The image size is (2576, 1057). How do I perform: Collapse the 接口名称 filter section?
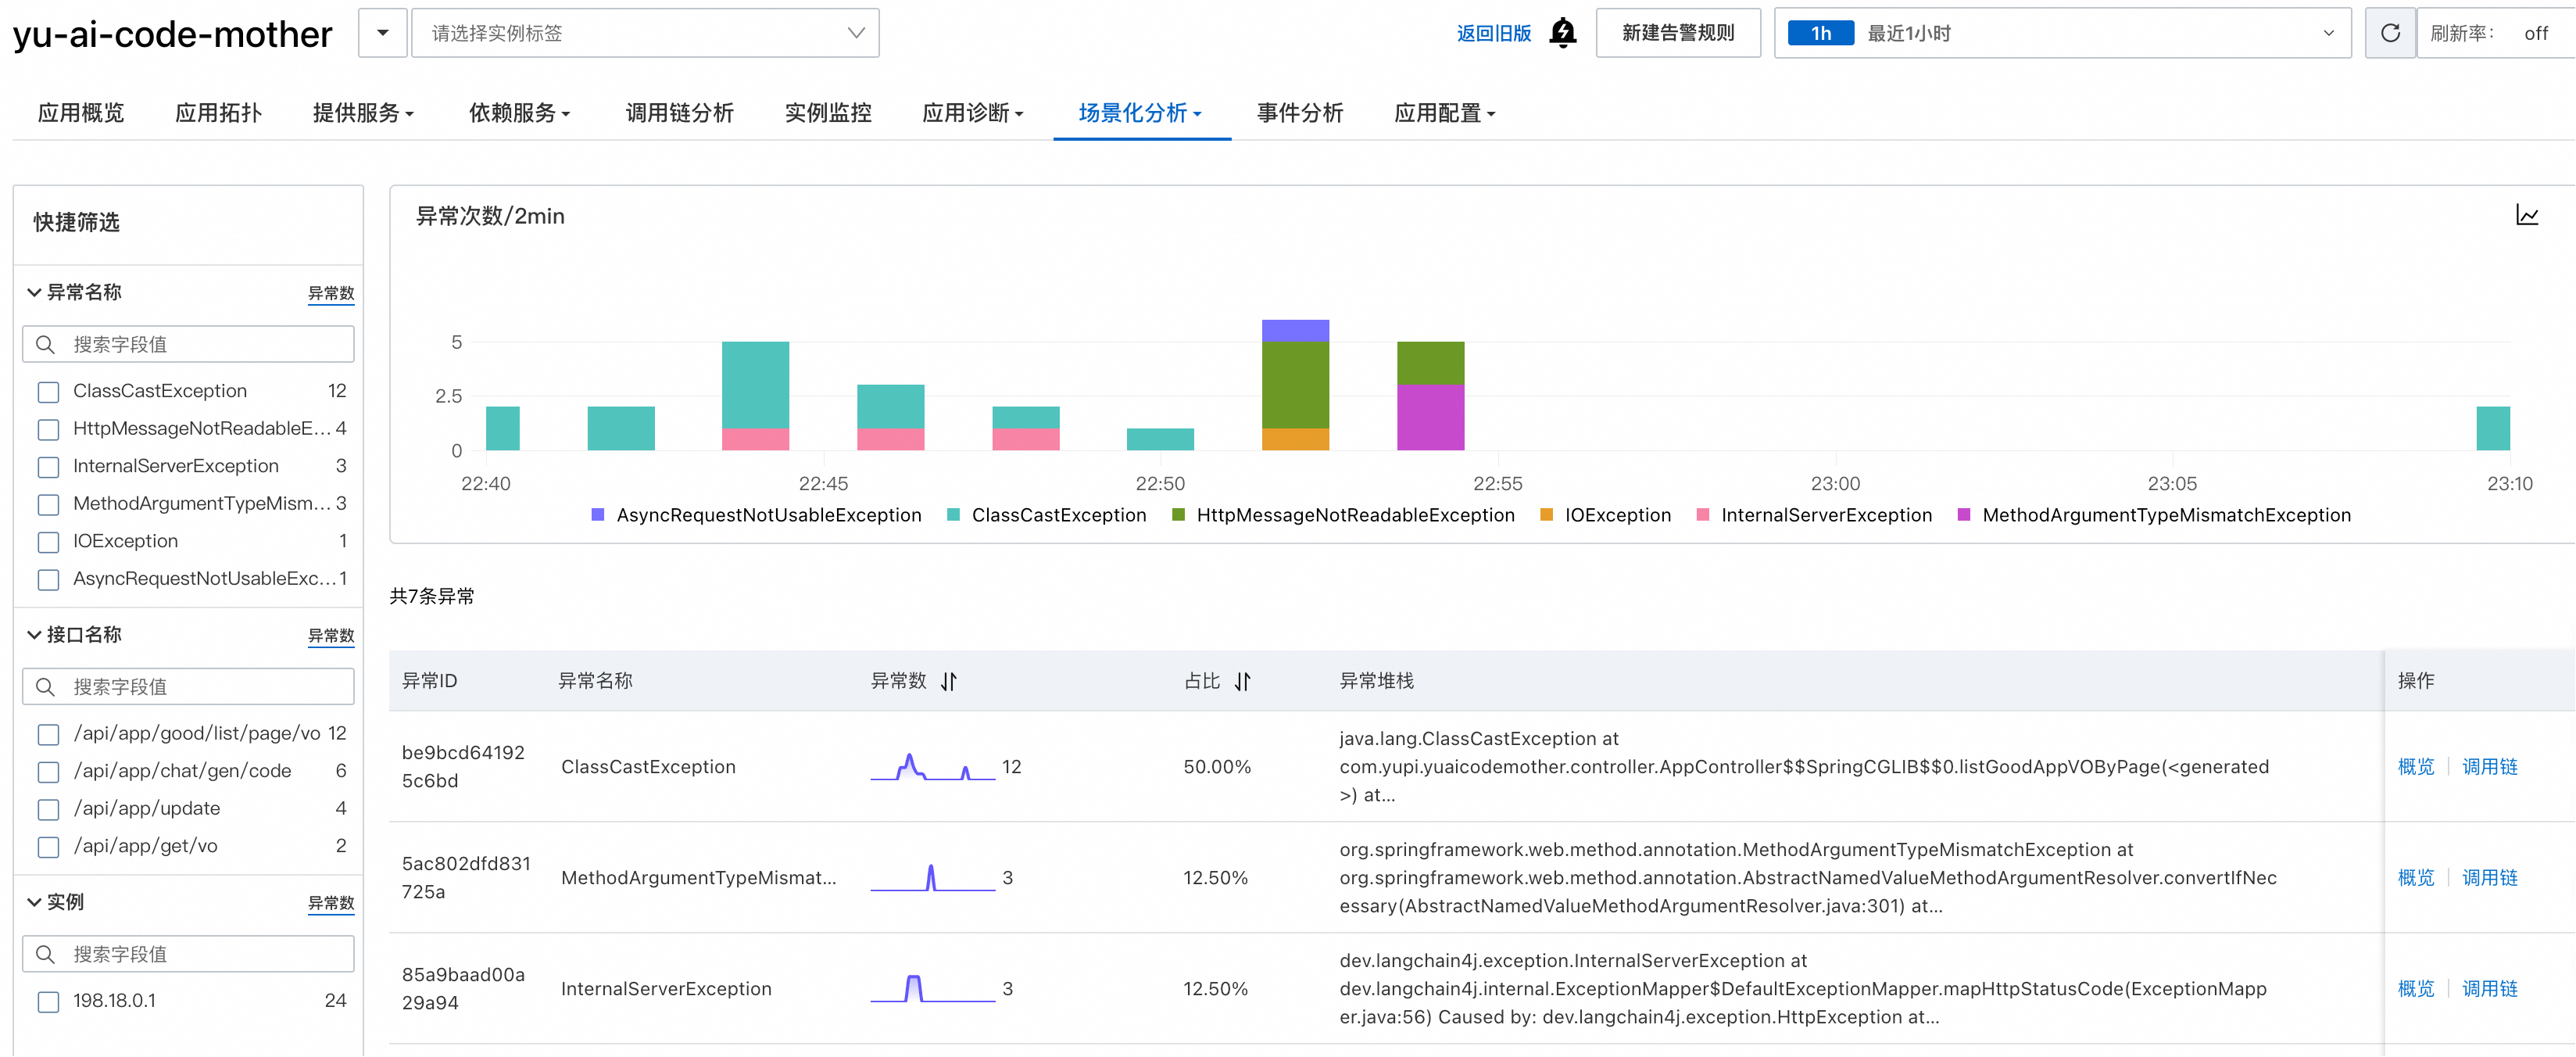[34, 635]
